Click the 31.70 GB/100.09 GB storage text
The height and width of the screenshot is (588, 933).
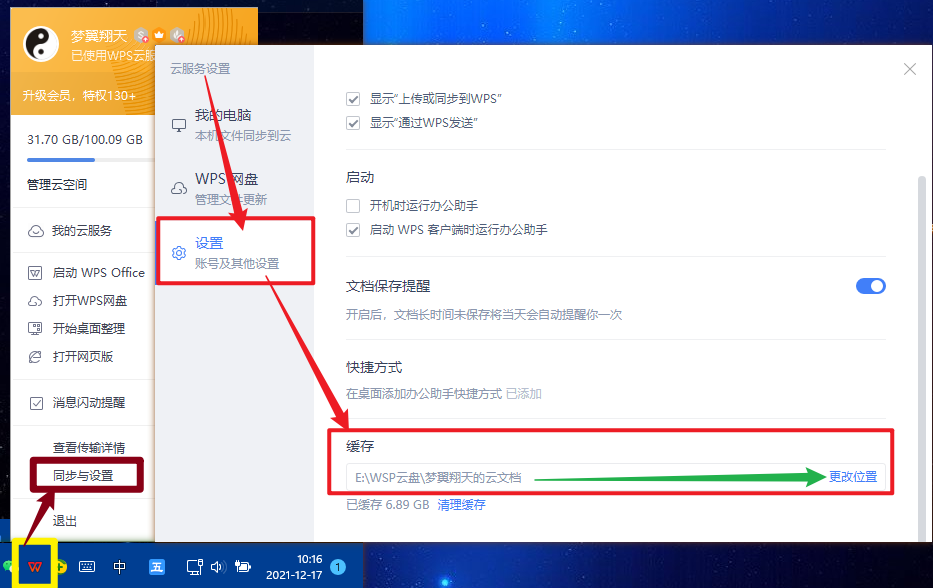pyautogui.click(x=85, y=140)
